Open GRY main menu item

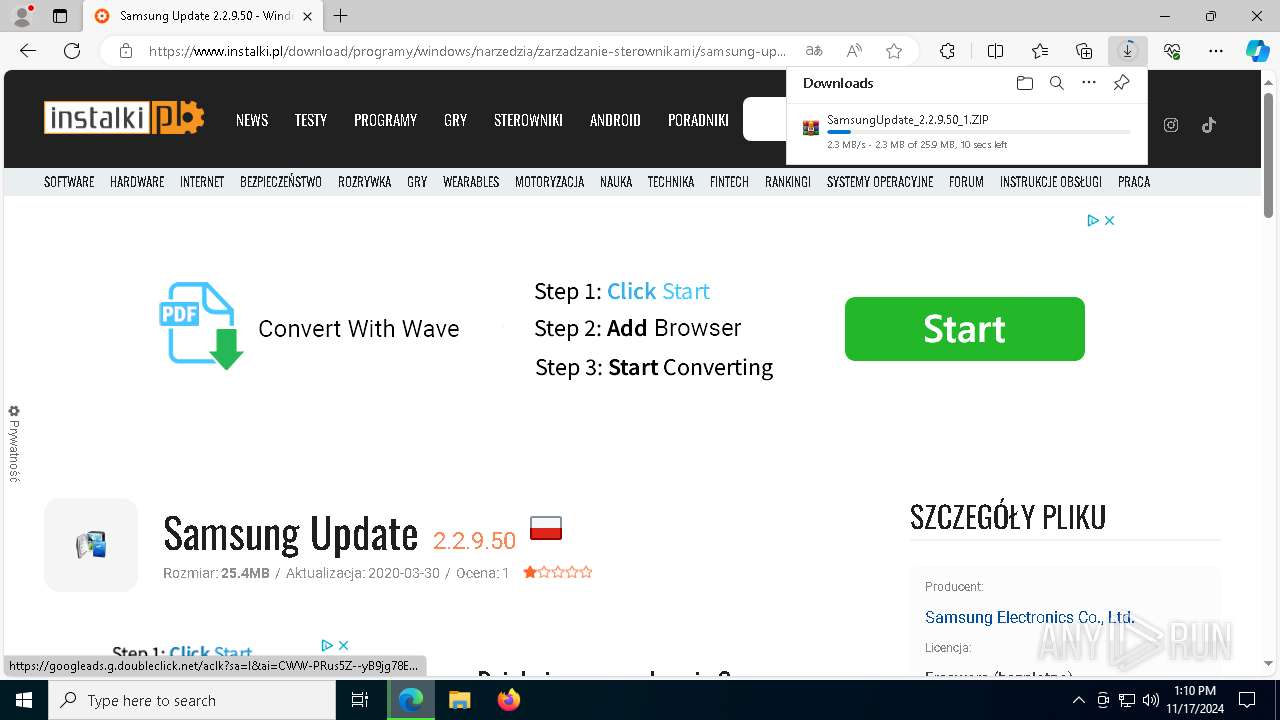(x=456, y=120)
